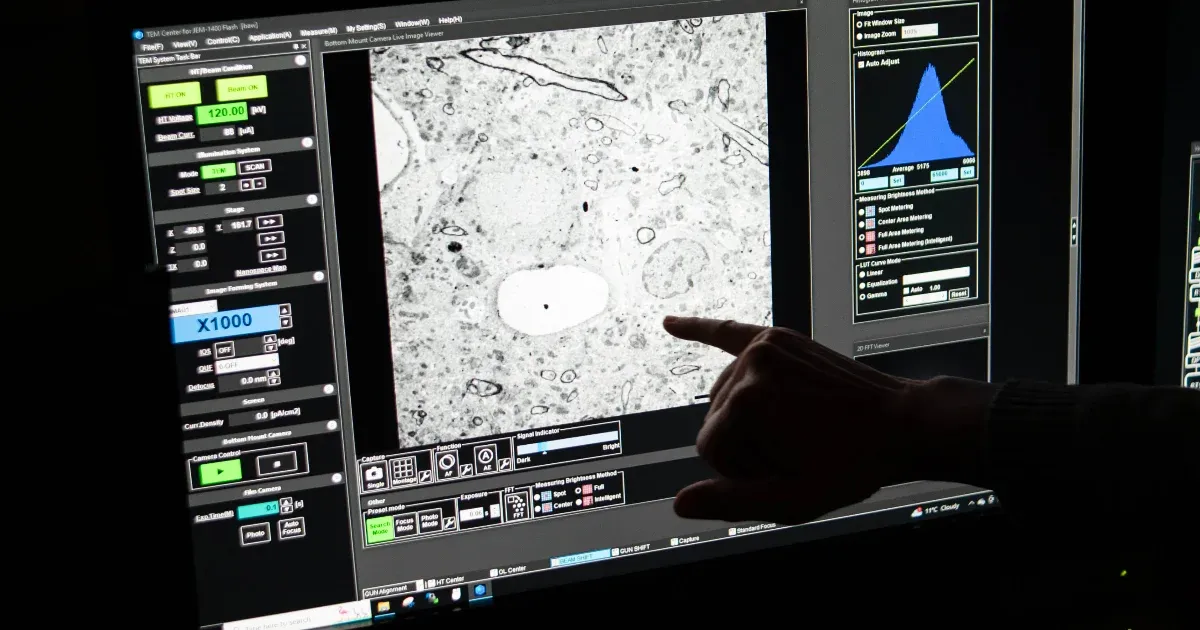Switch illumination mode to SCAN
The image size is (1200, 630).
(257, 167)
